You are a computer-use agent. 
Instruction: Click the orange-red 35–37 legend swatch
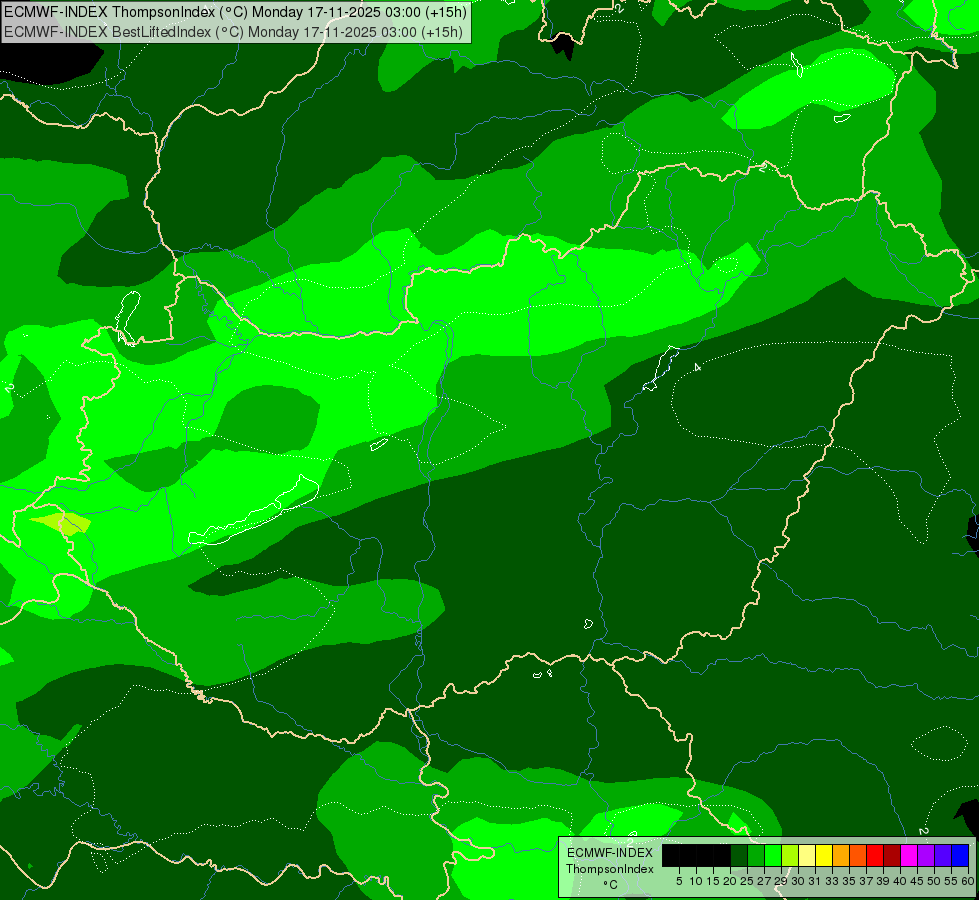858,855
